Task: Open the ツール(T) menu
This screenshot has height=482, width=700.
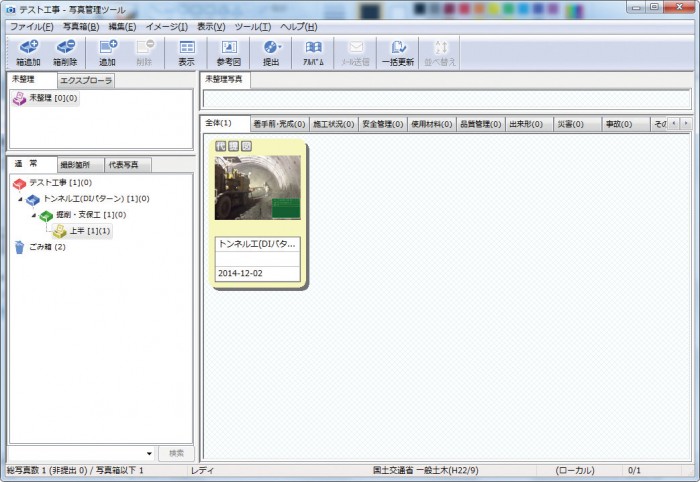Action: 253,27
